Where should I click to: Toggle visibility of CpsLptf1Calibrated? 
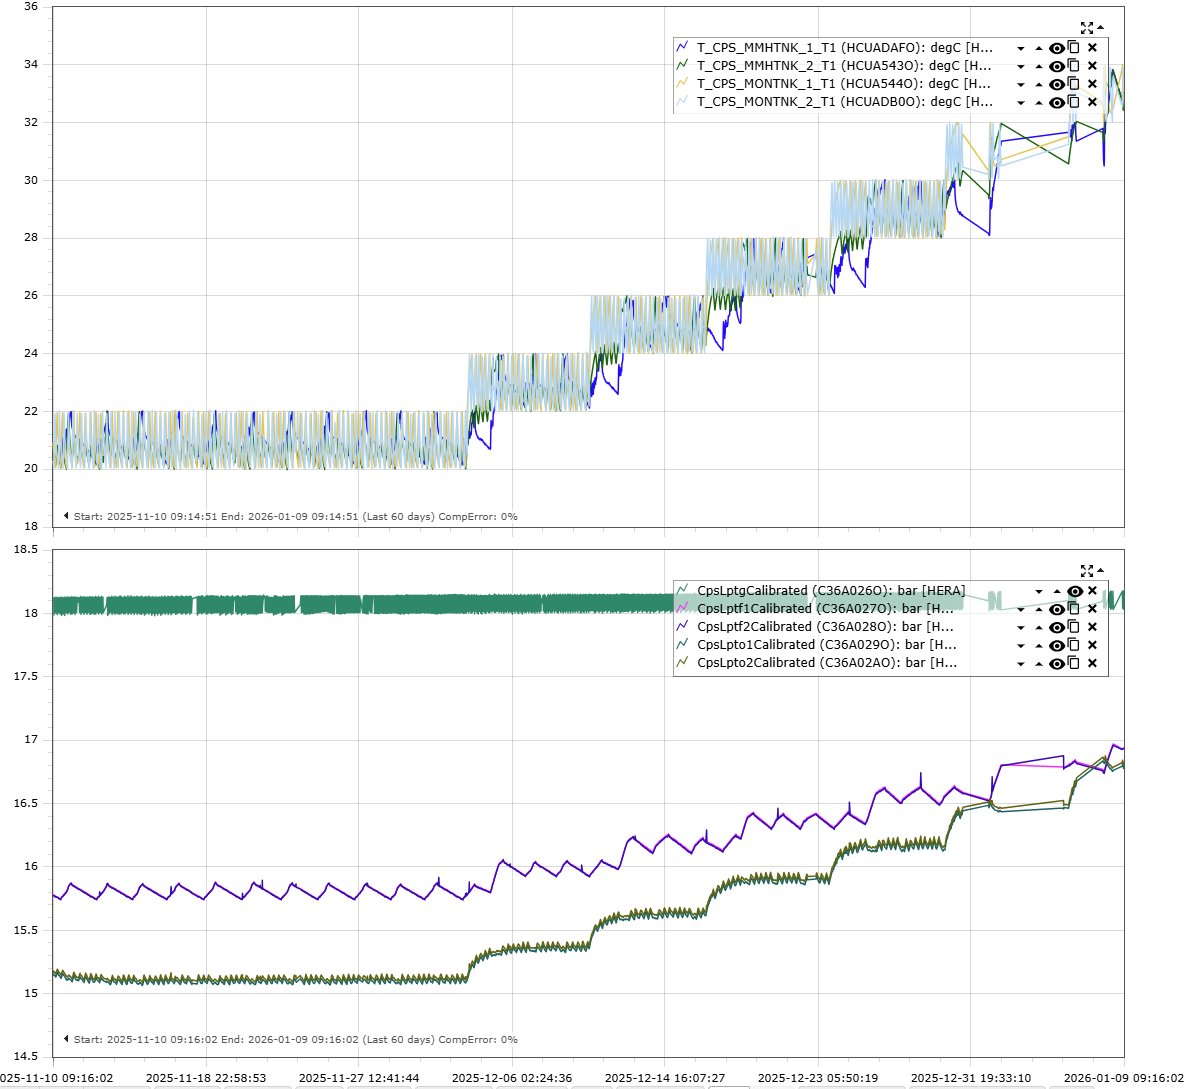tap(1056, 610)
